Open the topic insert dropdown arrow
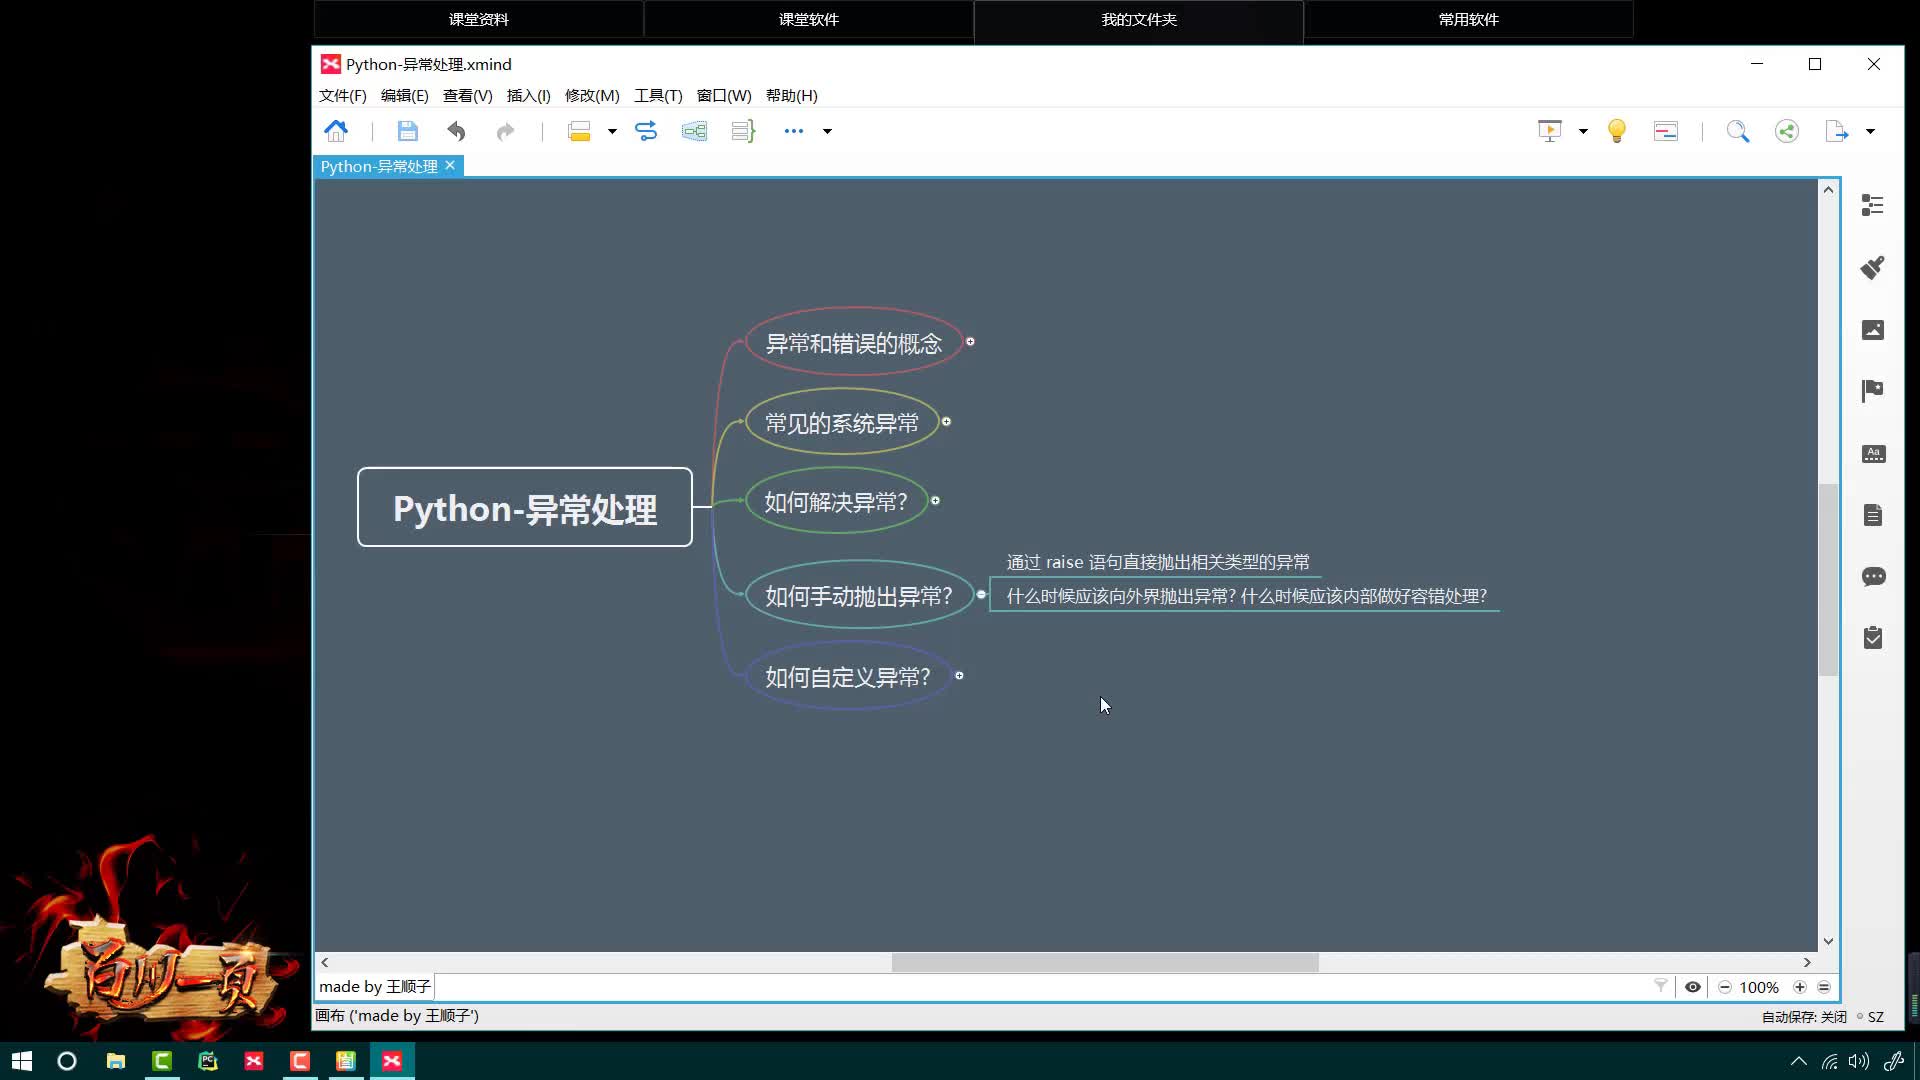1920x1080 pixels. point(612,131)
